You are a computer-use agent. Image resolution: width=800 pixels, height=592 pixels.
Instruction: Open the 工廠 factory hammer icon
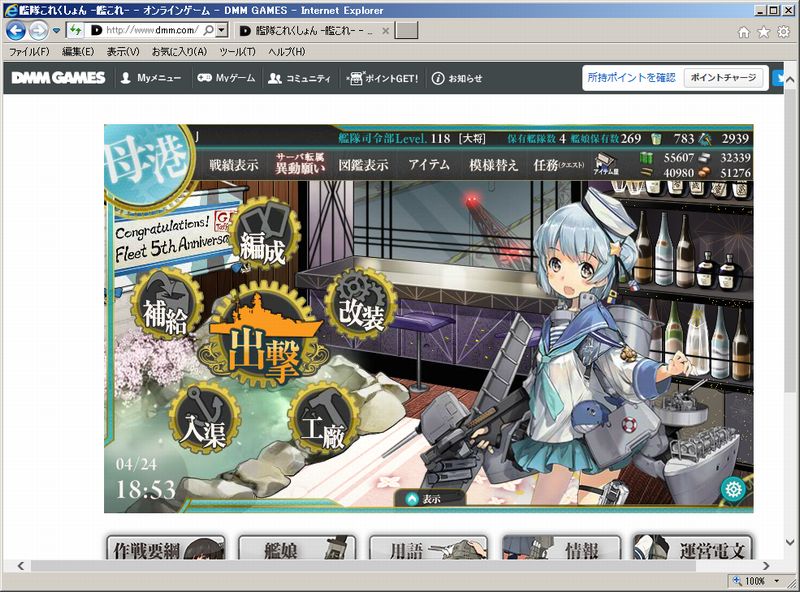[323, 419]
